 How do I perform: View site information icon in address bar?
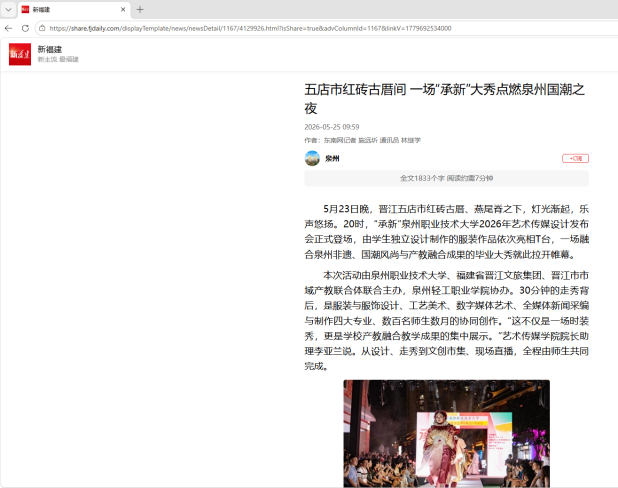(x=42, y=28)
